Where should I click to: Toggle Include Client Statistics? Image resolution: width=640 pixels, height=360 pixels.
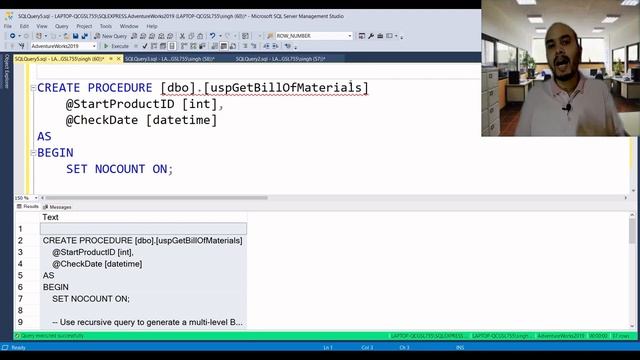point(202,46)
